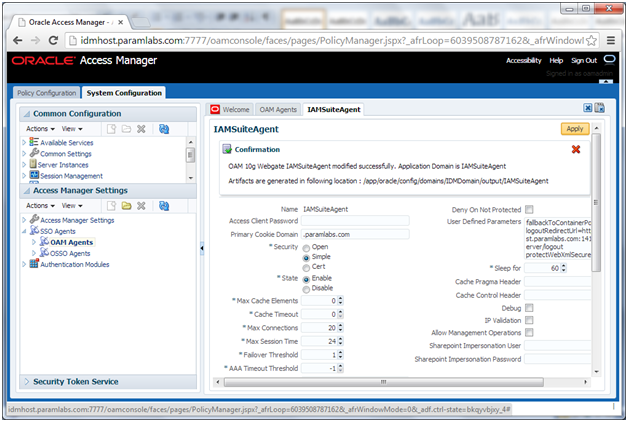628x422 pixels.
Task: Switch to the System Configuration tab
Action: coord(124,93)
